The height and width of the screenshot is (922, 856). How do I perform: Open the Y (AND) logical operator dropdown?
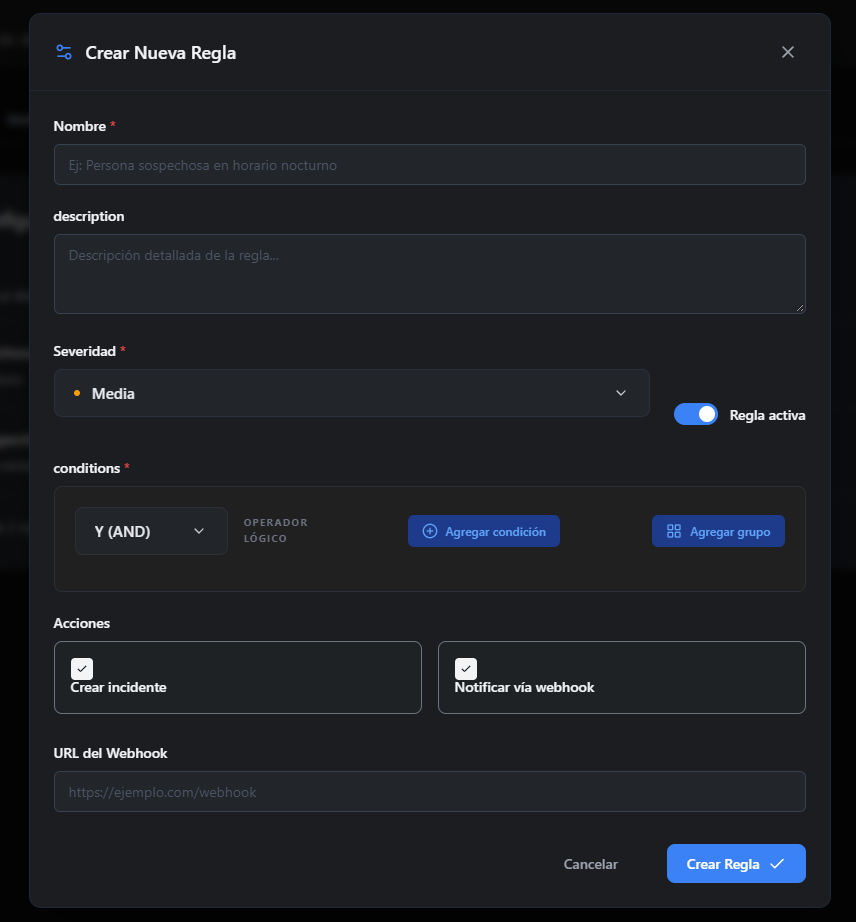[x=151, y=531]
